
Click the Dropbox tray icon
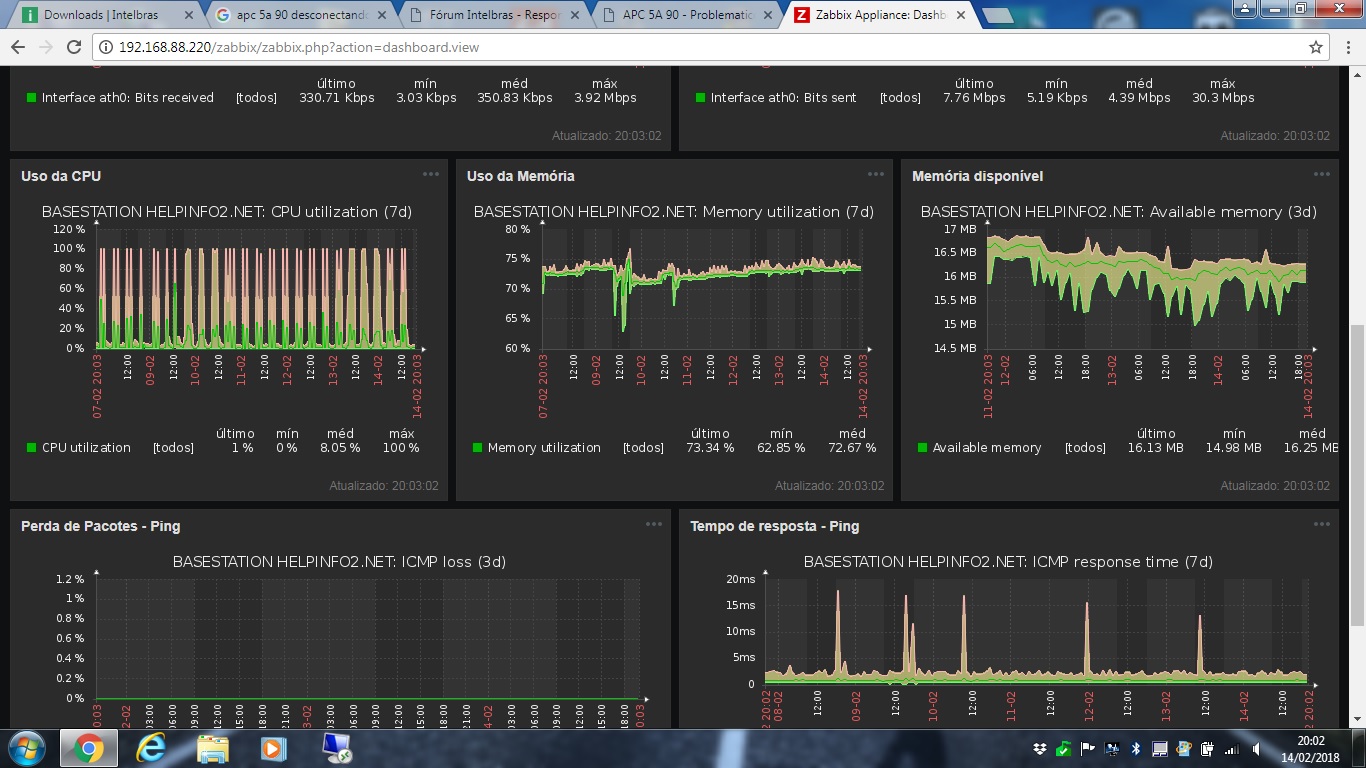click(x=1040, y=748)
